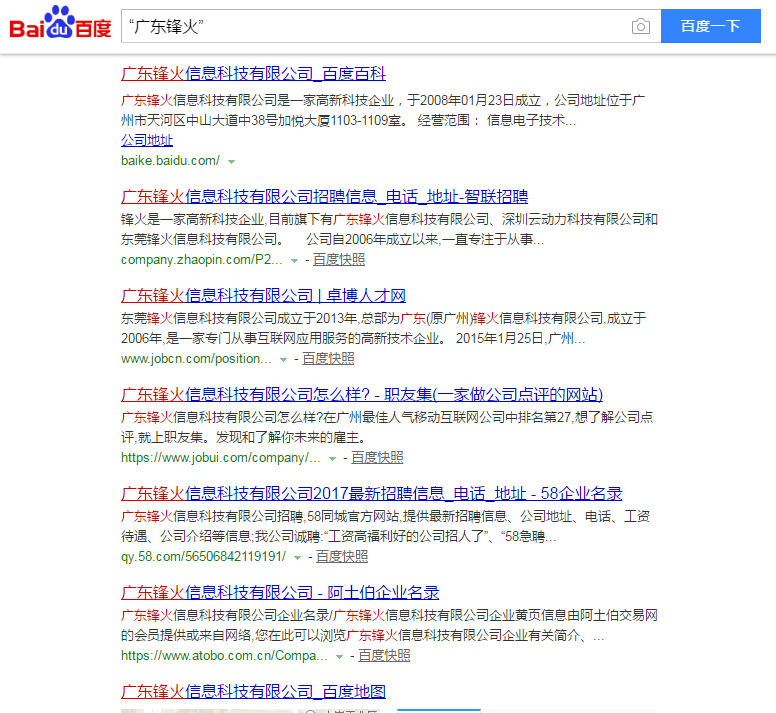Click the https://www.atobo.com.cn/Compa... URL text
Viewport: 776px width, 713px height.
pyautogui.click(x=224, y=656)
